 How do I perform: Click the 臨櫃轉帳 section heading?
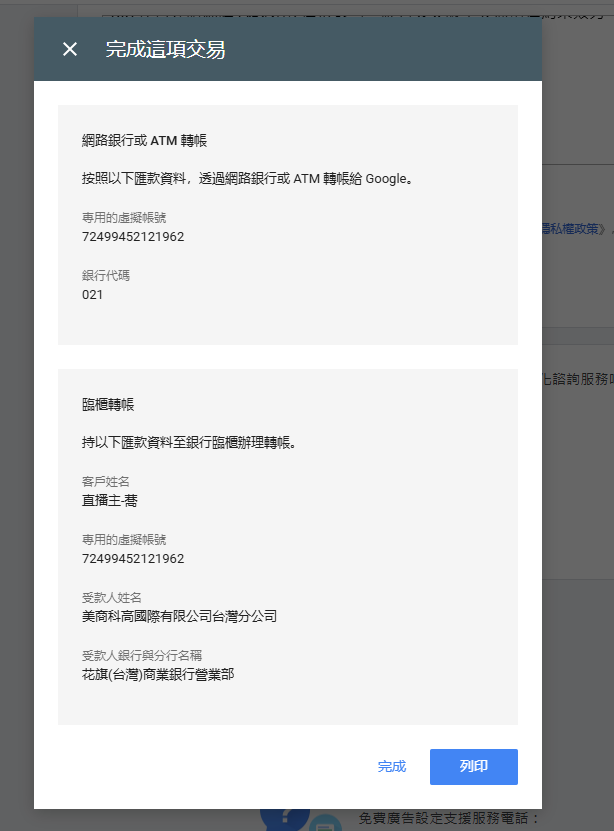pos(108,404)
